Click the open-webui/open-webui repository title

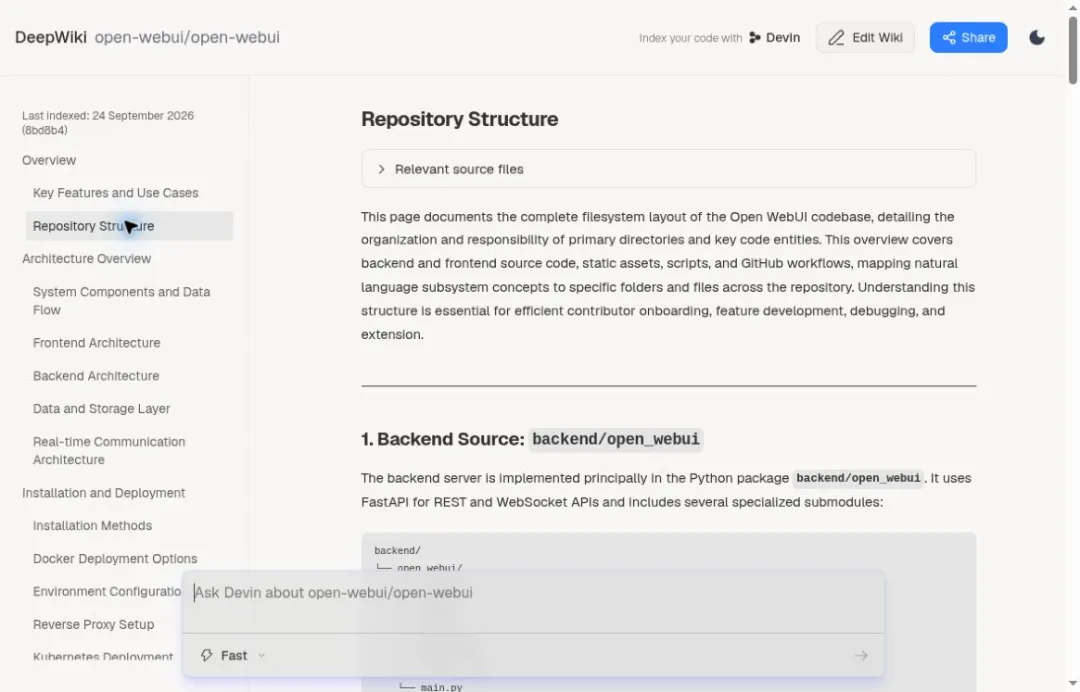coord(187,37)
